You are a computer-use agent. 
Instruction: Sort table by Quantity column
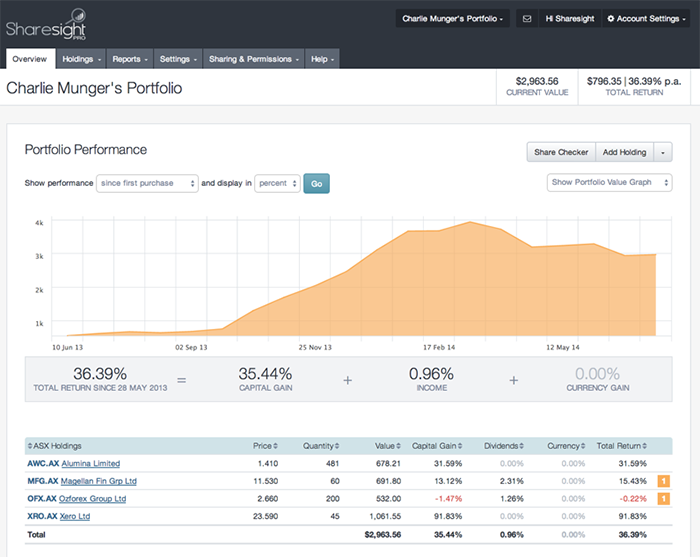click(321, 446)
